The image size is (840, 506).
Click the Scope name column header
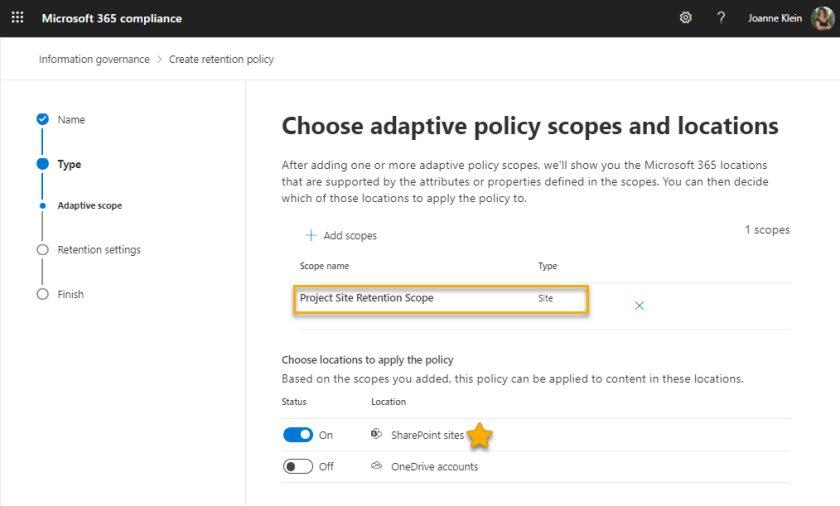click(324, 266)
